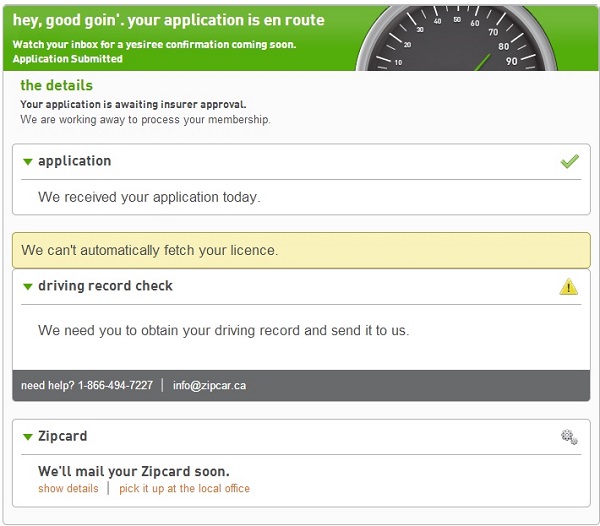Viewport: 600px width, 526px height.
Task: Click the application section heading
Action: click(75, 161)
